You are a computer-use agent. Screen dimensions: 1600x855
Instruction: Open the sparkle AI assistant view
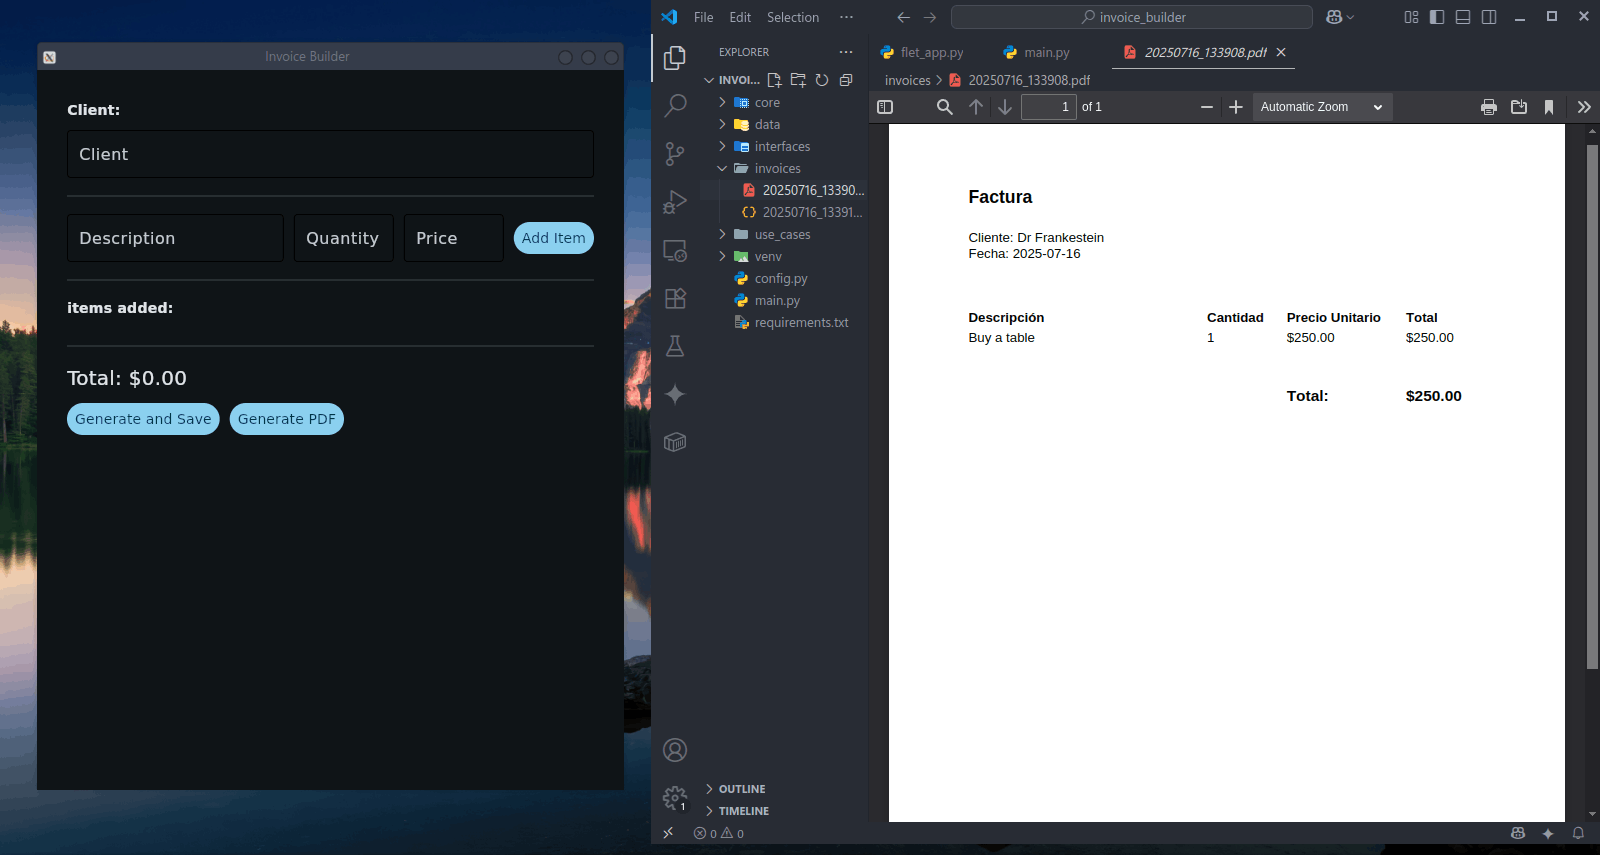(675, 394)
